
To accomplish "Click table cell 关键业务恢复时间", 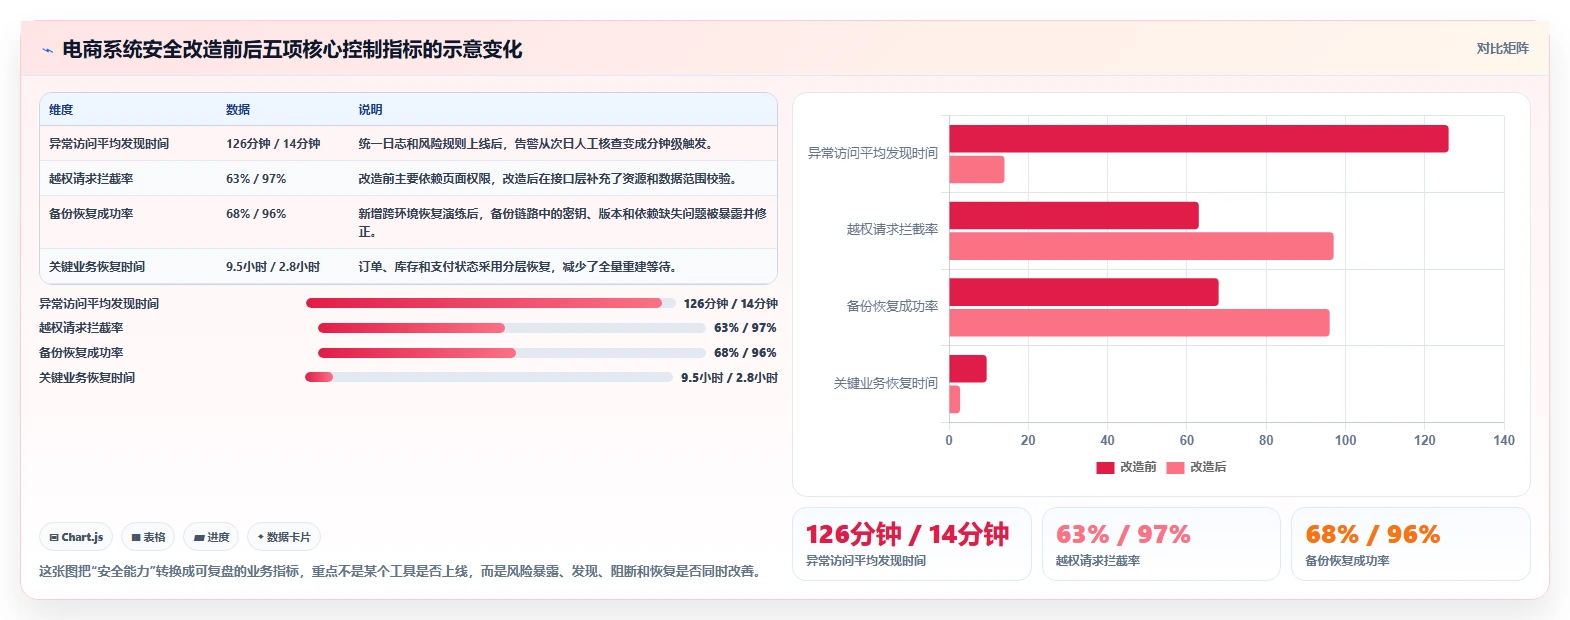I will click(x=97, y=267).
